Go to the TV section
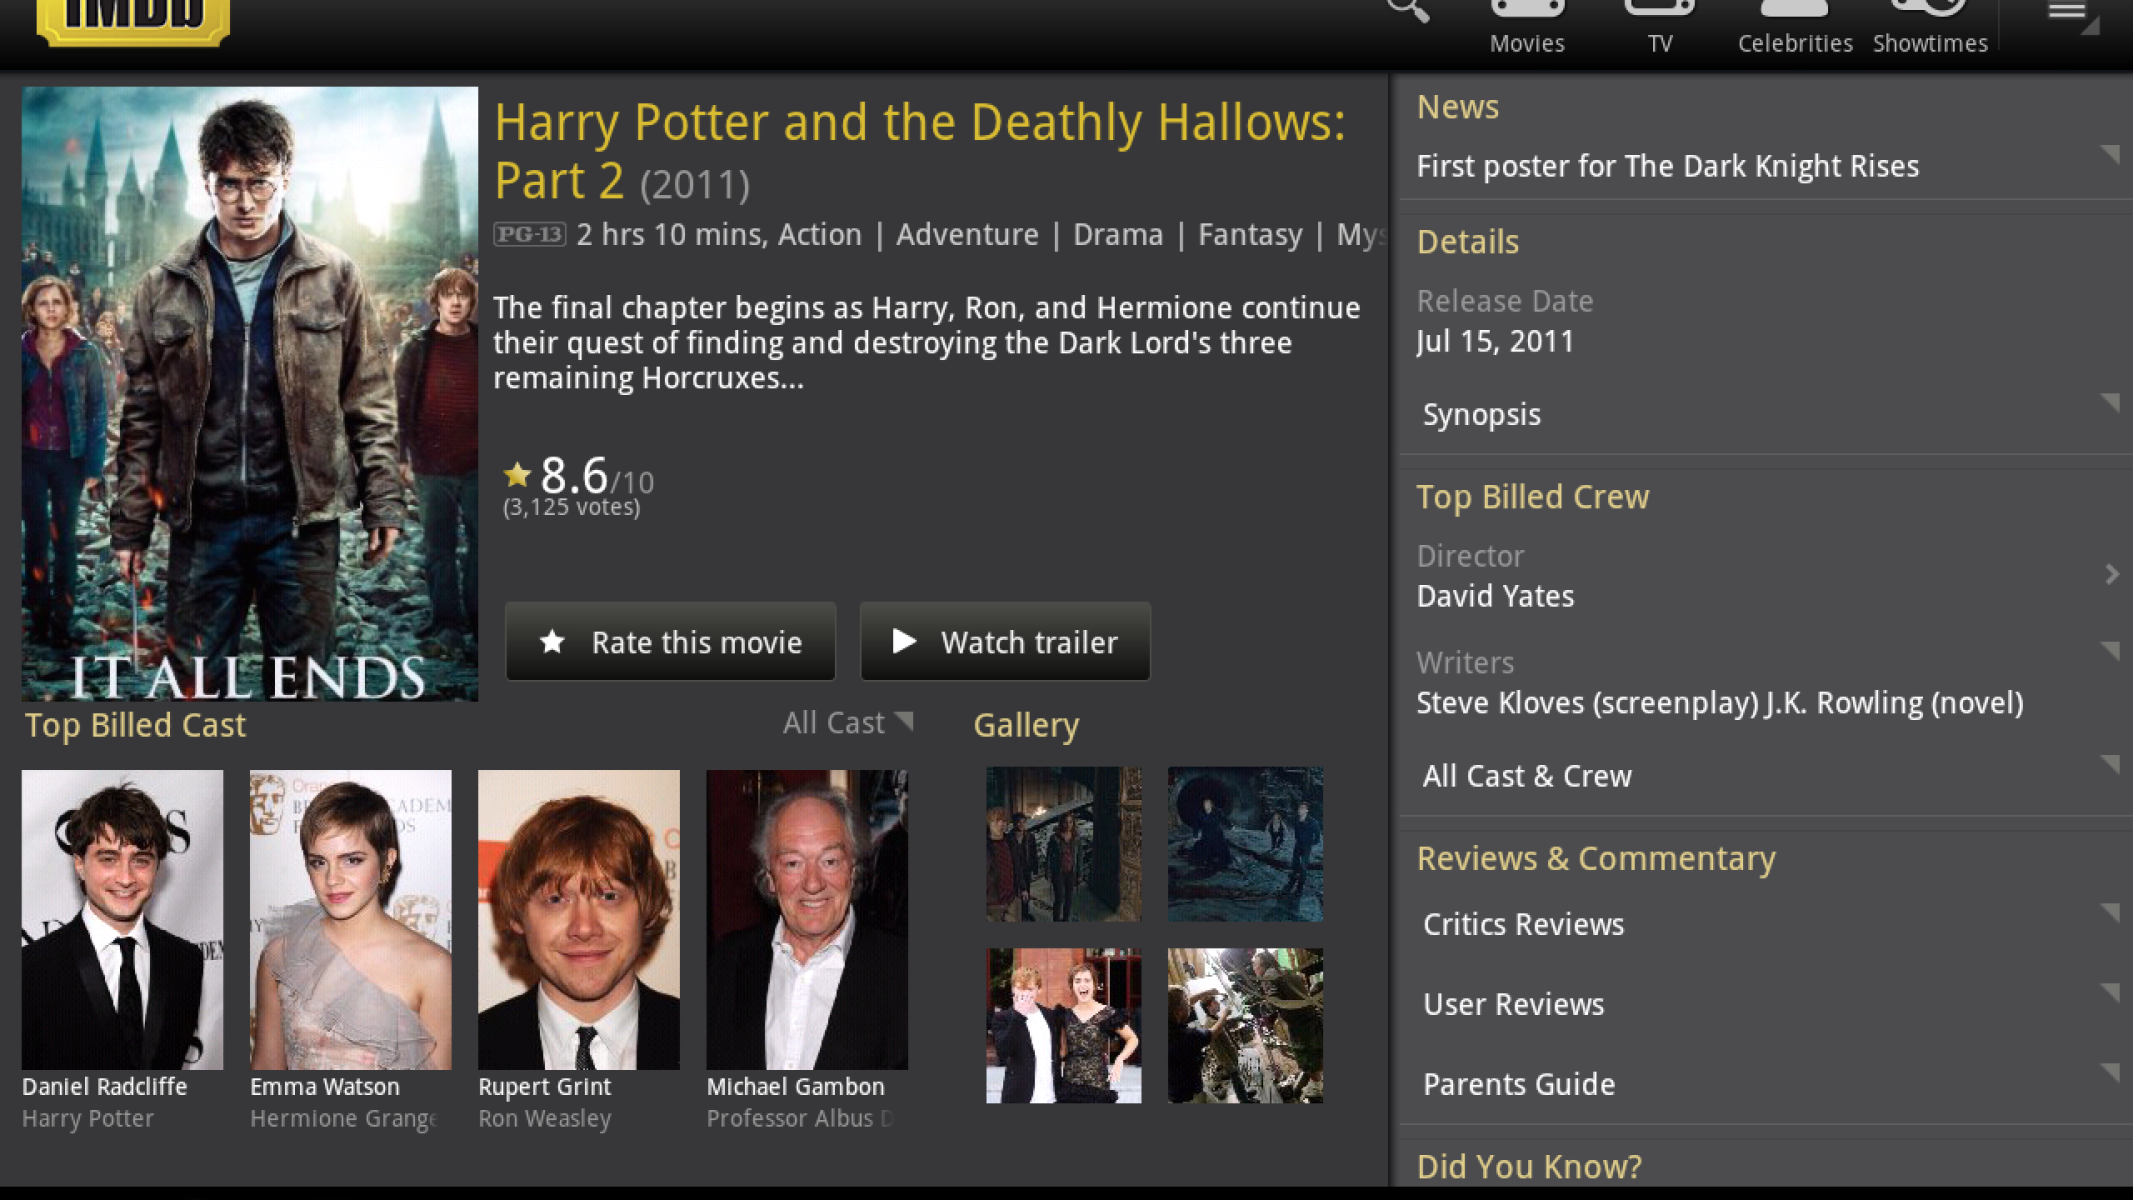Image resolution: width=2133 pixels, height=1200 pixels. coord(1659,30)
